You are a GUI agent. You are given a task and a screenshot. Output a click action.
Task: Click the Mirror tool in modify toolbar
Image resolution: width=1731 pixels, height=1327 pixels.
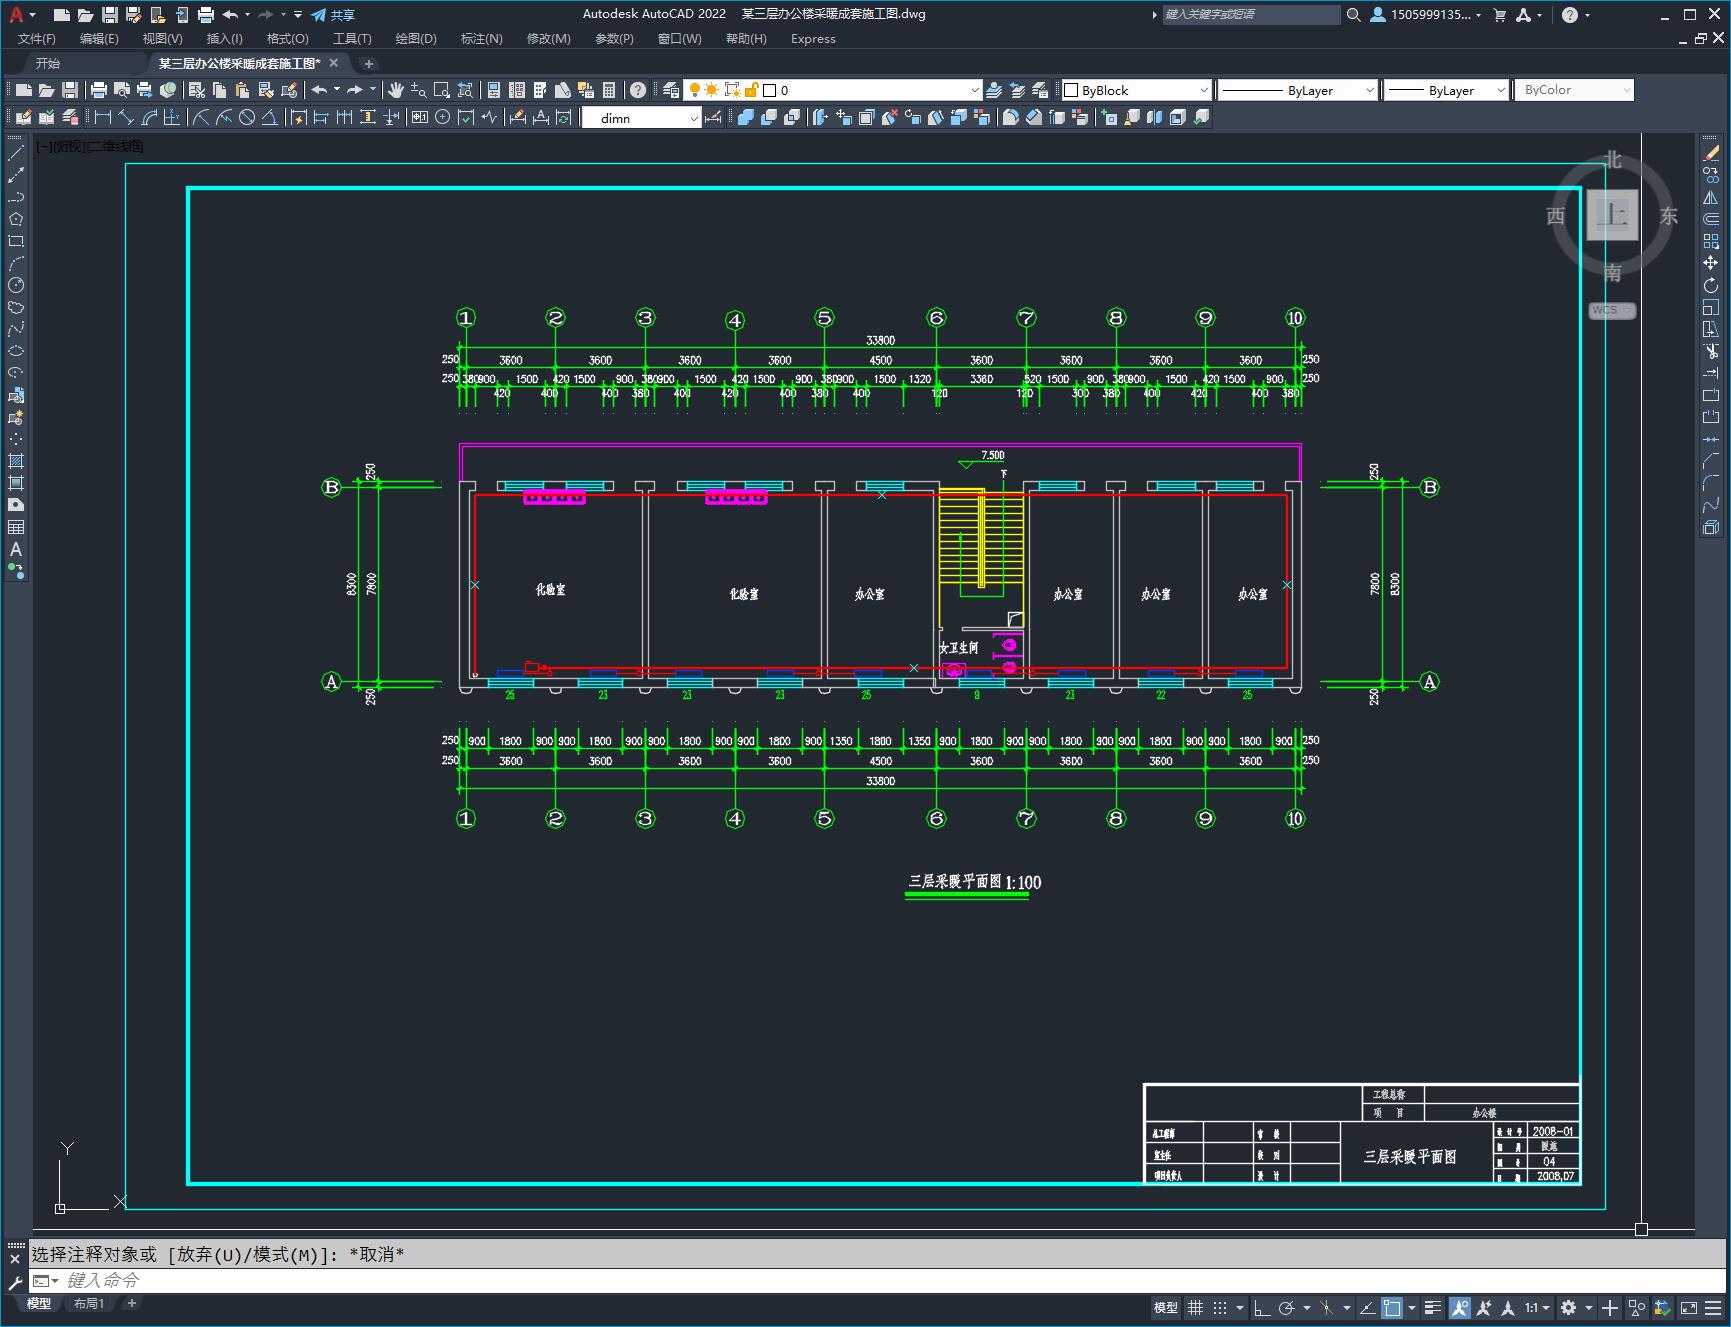[x=1711, y=197]
